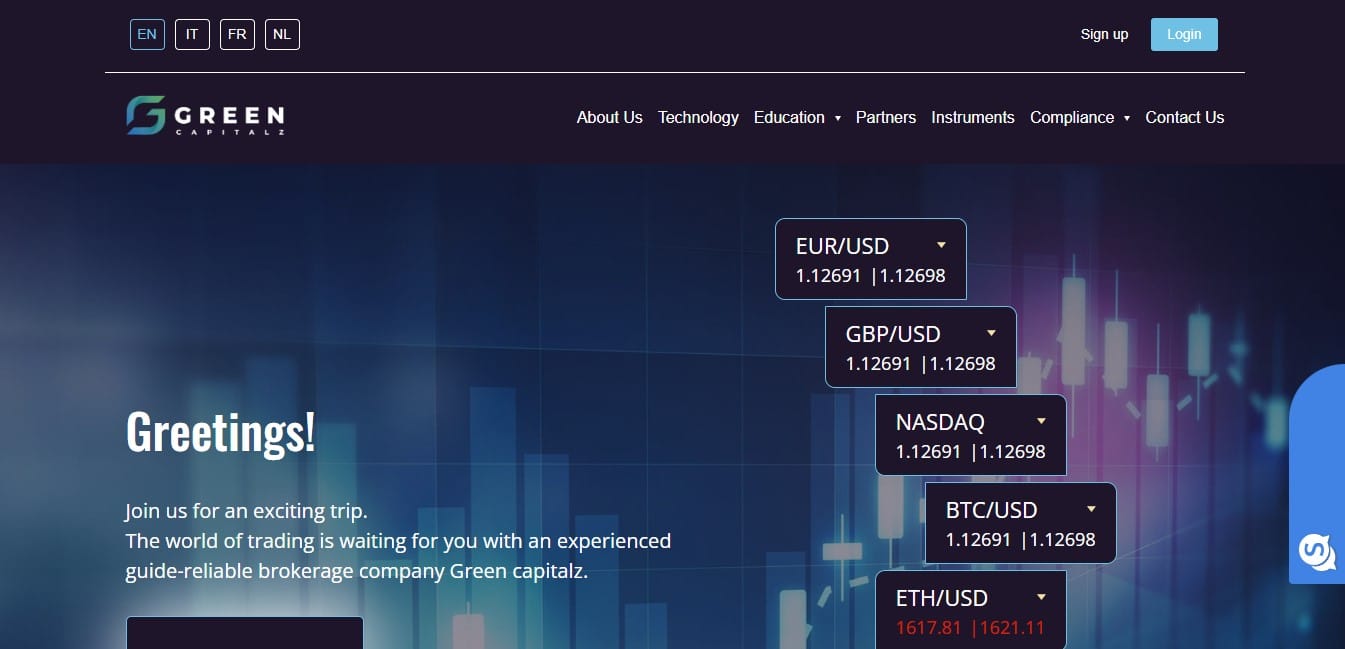Click the GBP/USD pair label

(893, 334)
